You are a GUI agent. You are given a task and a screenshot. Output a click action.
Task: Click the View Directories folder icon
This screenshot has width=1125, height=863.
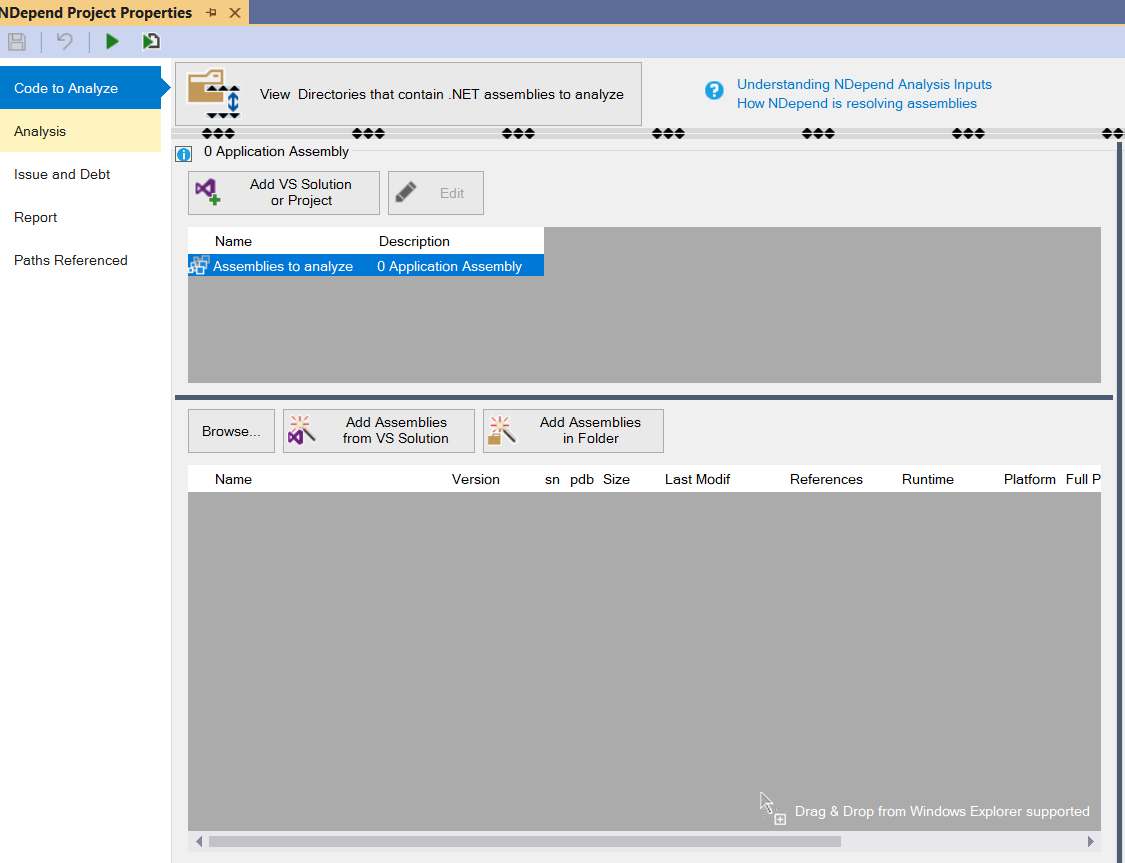(x=213, y=94)
